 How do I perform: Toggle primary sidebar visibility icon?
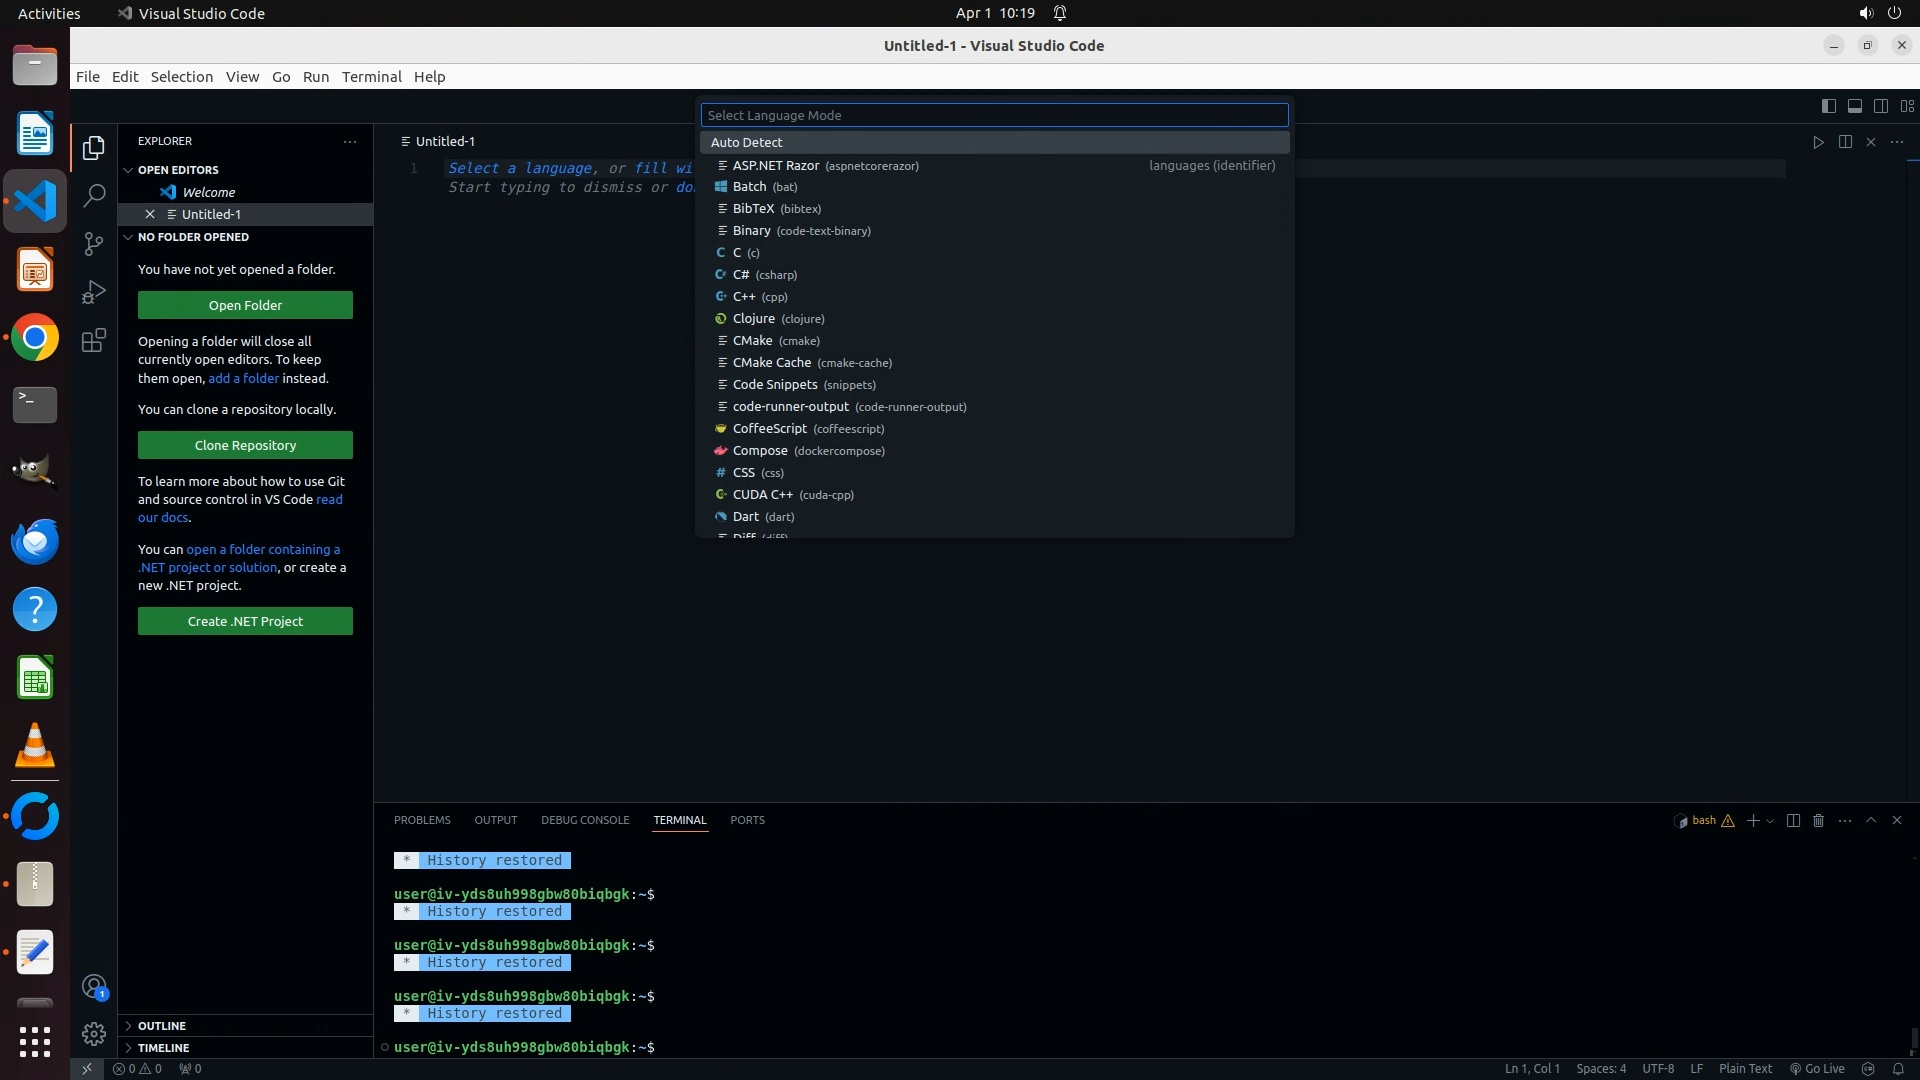(1828, 106)
